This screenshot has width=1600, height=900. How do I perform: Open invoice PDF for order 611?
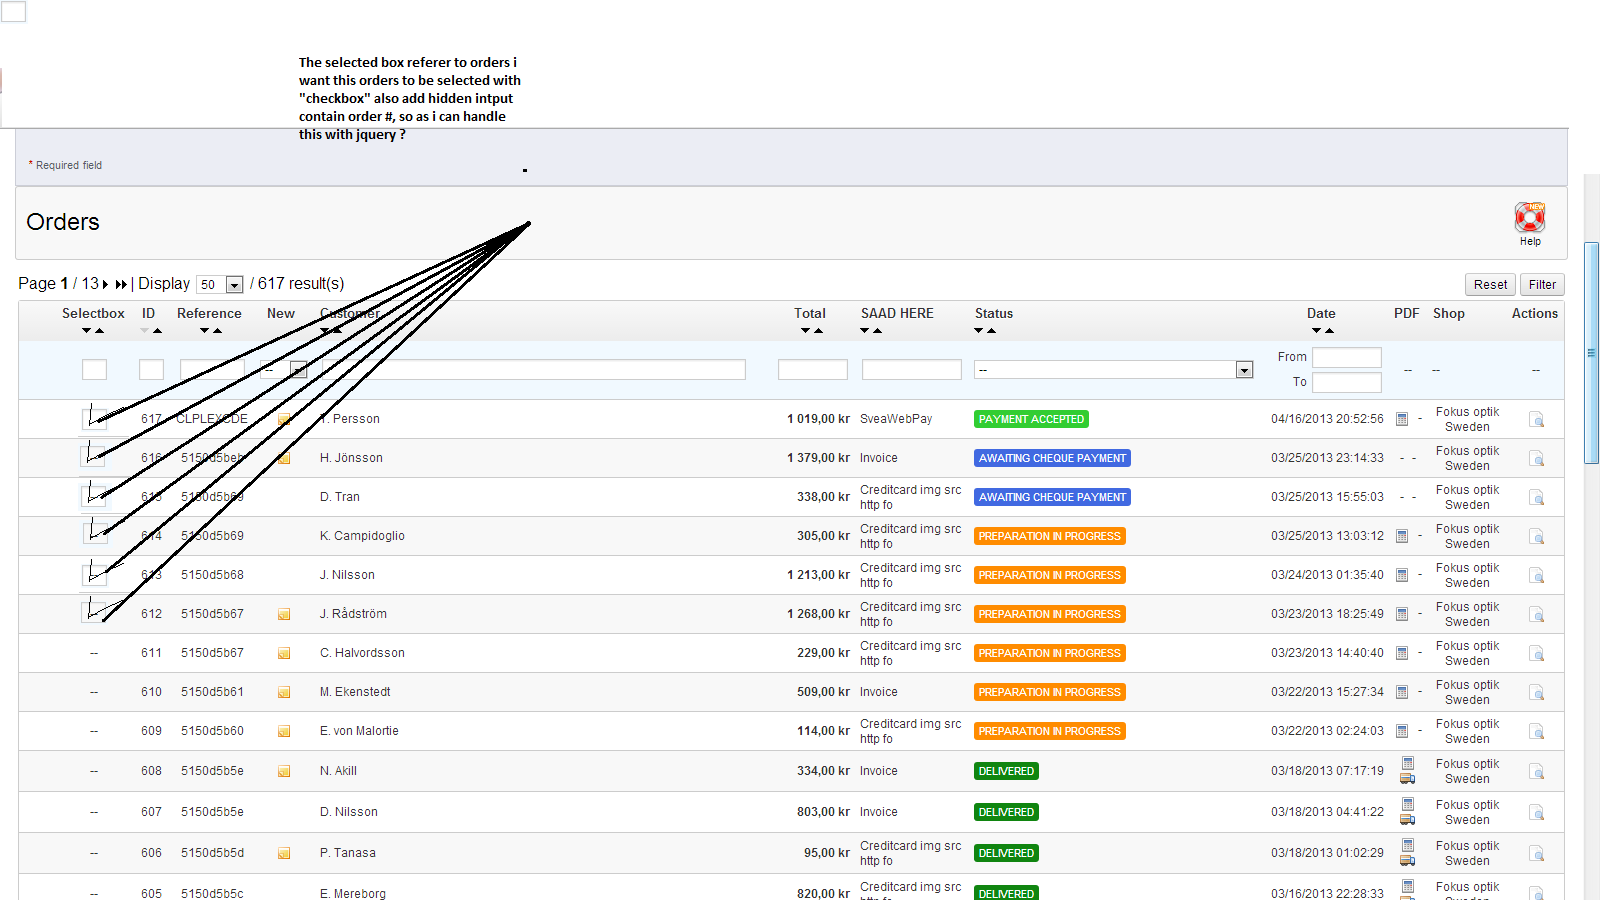pyautogui.click(x=1402, y=653)
